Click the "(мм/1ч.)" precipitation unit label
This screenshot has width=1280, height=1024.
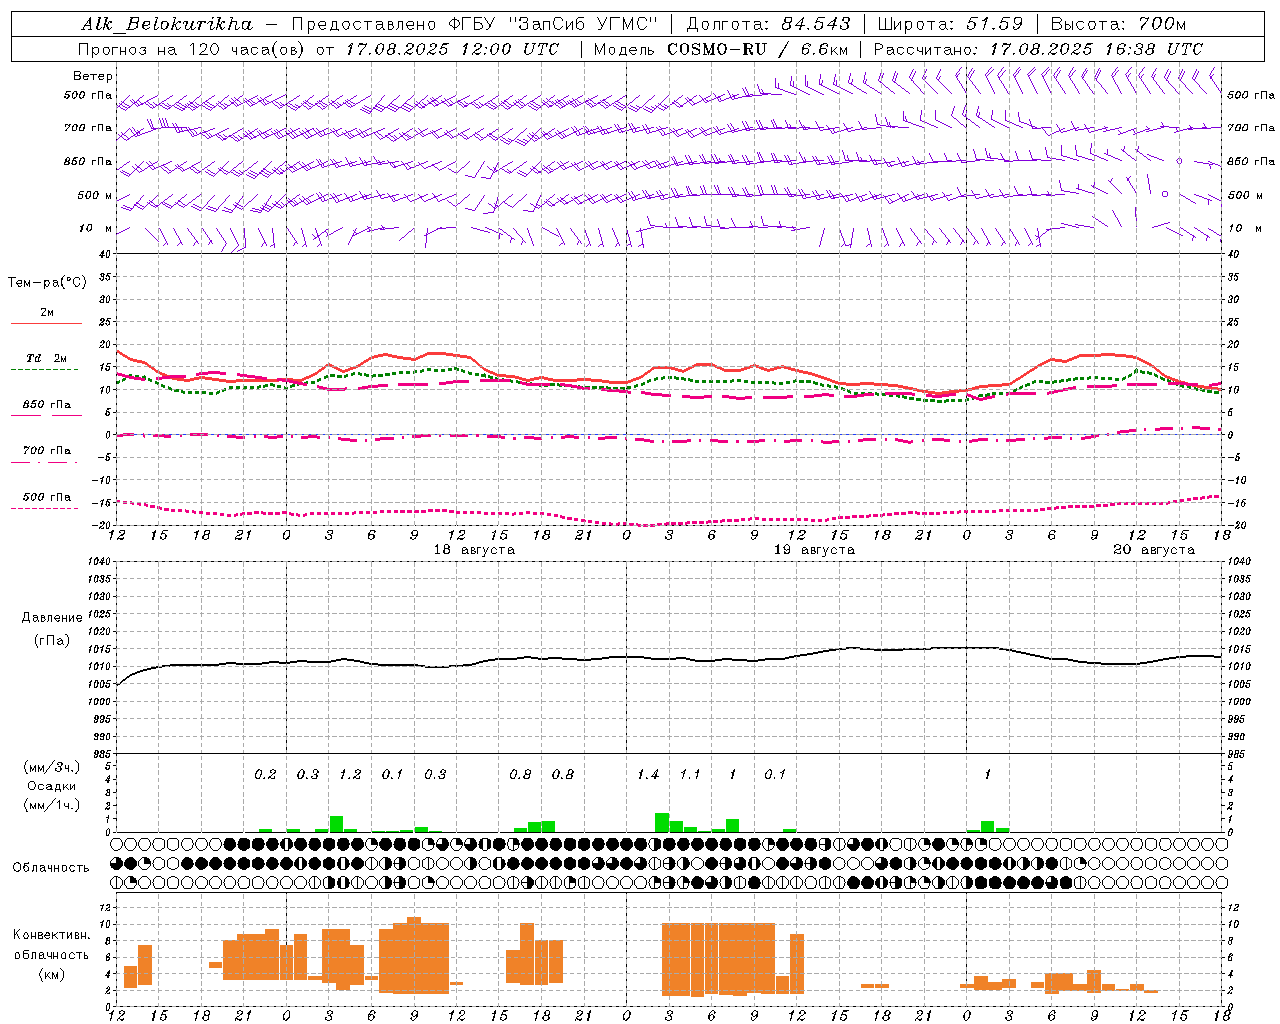point(51,805)
